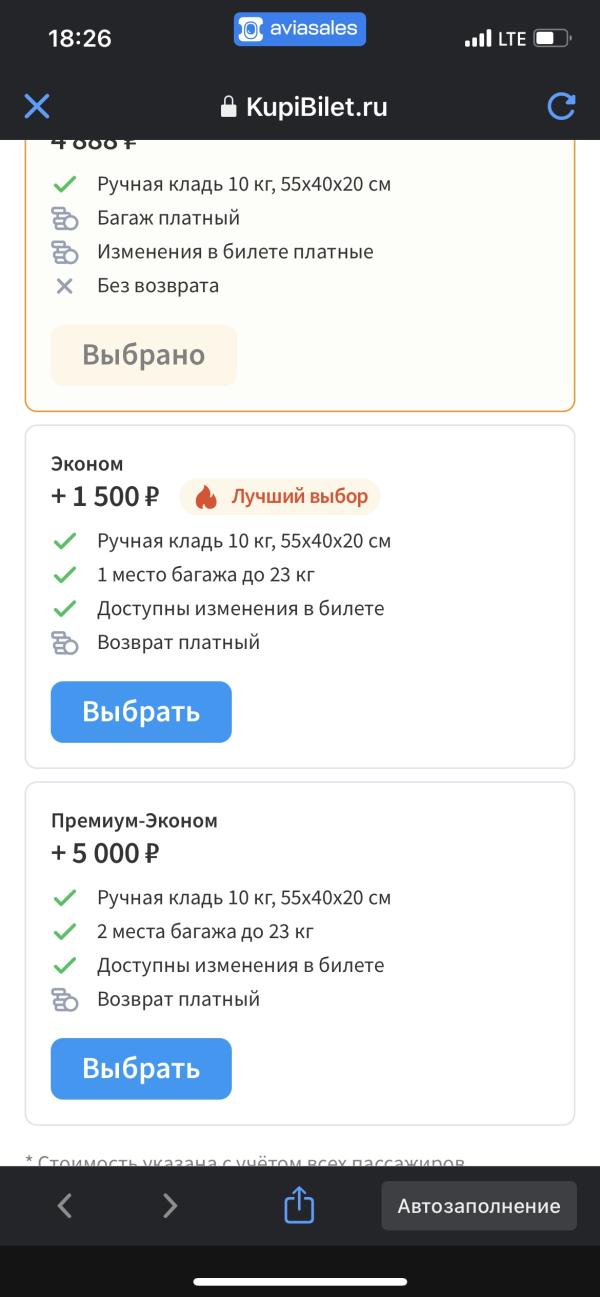
Task: Tap coins icon by Возврат платный in Эконом
Action: pyautogui.click(x=65, y=643)
